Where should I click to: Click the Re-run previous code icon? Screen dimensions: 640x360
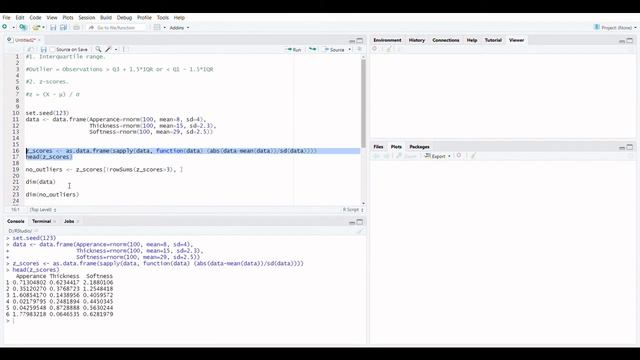click(312, 49)
